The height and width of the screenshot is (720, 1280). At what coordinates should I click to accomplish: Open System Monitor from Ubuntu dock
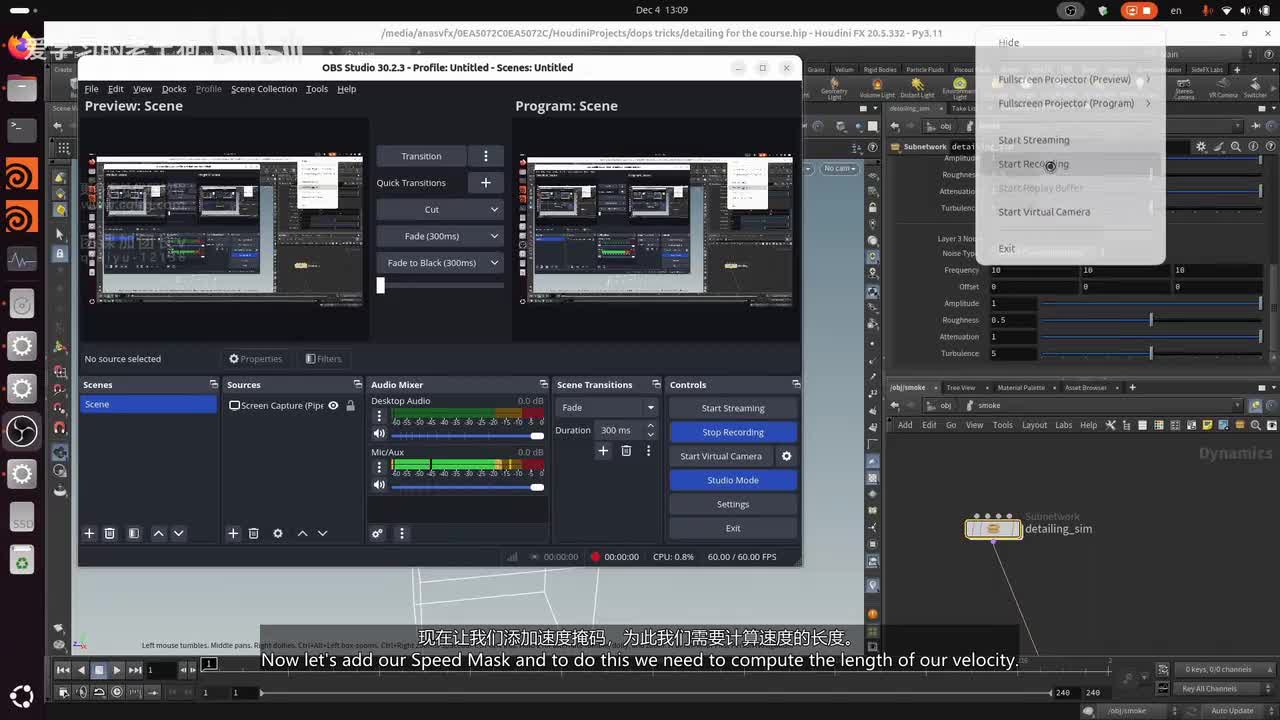click(x=22, y=261)
